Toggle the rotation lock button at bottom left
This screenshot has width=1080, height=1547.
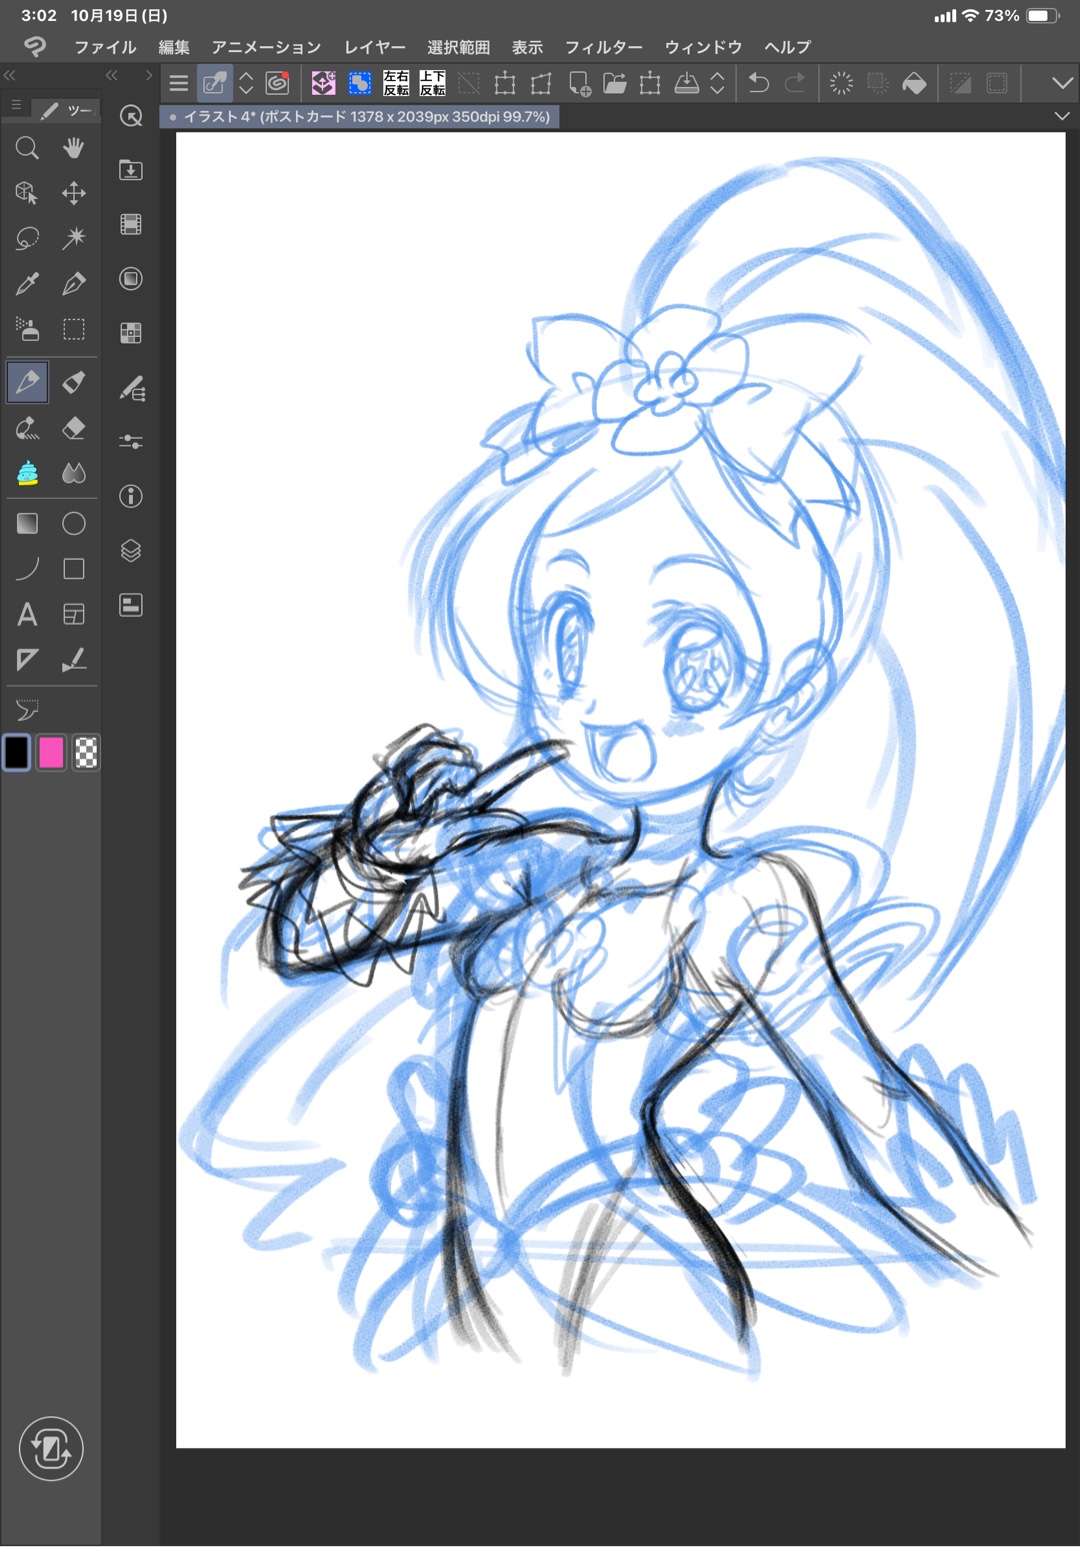click(x=51, y=1448)
